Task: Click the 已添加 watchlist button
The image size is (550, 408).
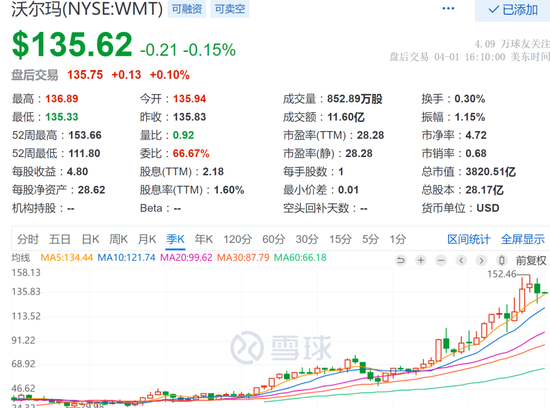Action: [x=513, y=10]
